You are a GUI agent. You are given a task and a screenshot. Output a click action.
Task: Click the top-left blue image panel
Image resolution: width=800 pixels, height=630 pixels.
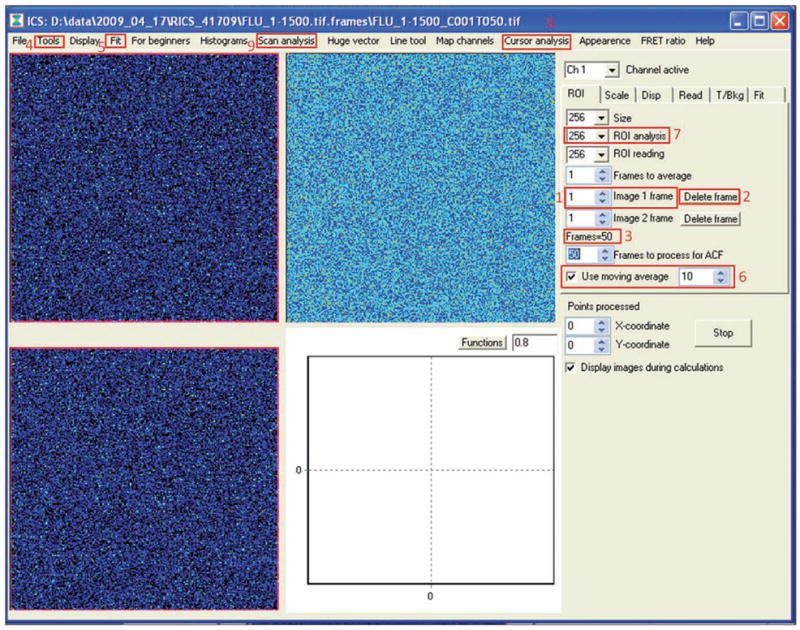(x=144, y=187)
